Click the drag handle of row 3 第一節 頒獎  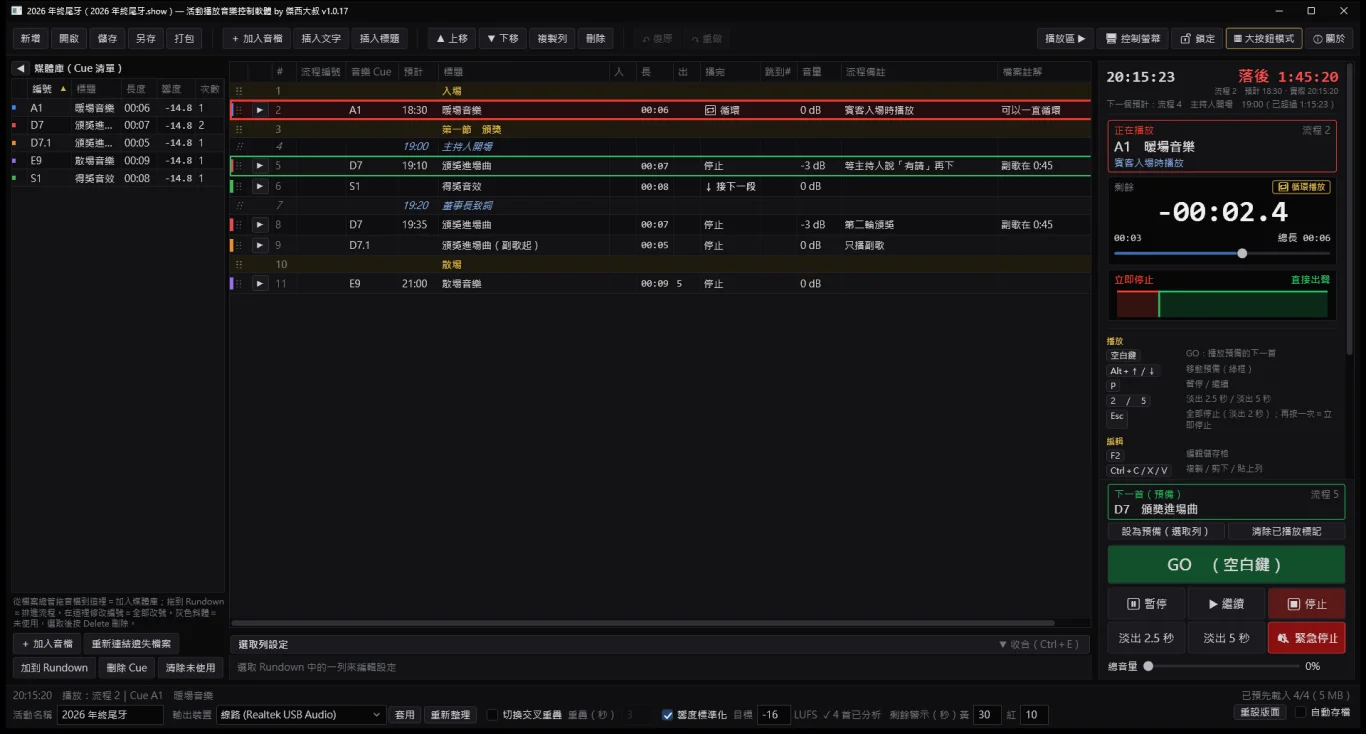pos(239,130)
